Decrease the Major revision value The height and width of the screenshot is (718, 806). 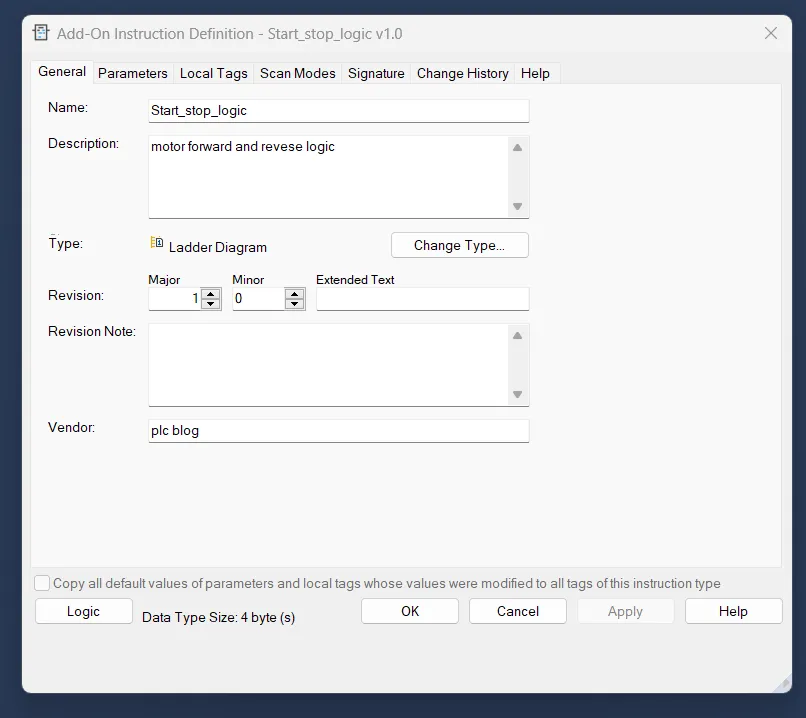point(211,304)
